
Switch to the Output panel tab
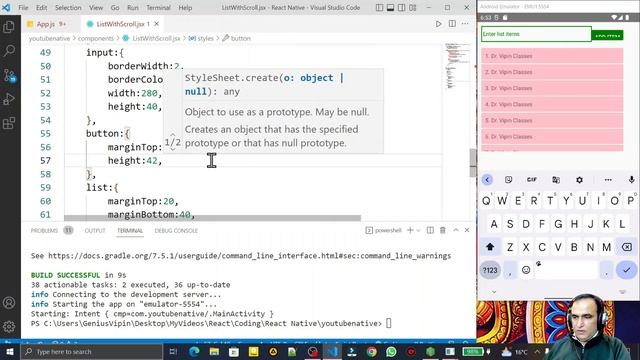pos(95,231)
